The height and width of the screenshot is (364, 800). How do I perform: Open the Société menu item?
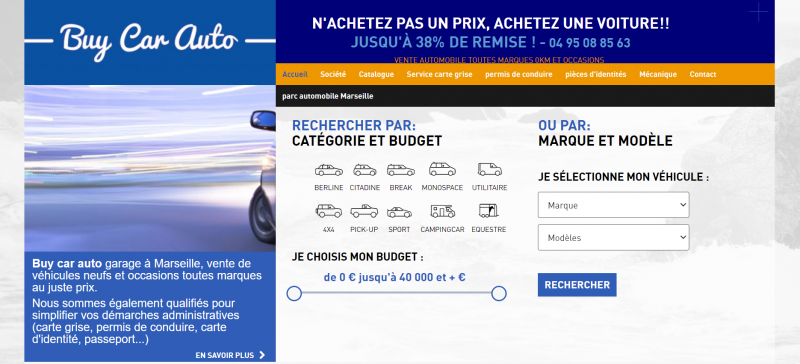click(x=333, y=74)
